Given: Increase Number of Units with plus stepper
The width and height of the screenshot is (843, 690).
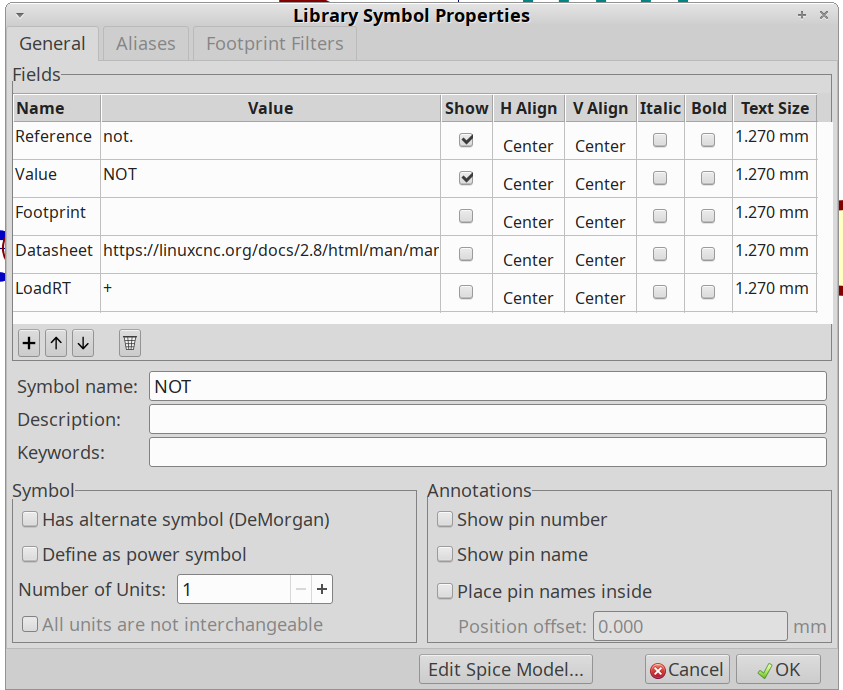Looking at the screenshot, I should 322,589.
